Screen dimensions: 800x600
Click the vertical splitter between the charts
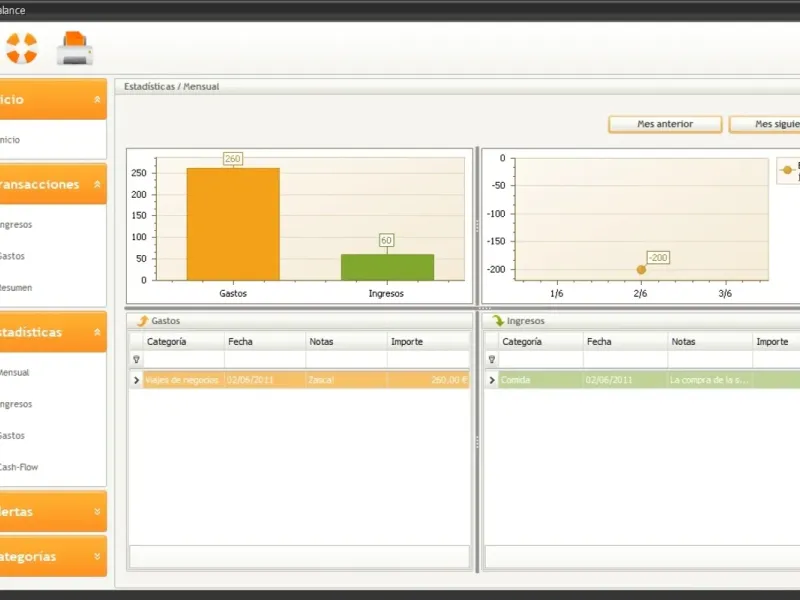(477, 226)
